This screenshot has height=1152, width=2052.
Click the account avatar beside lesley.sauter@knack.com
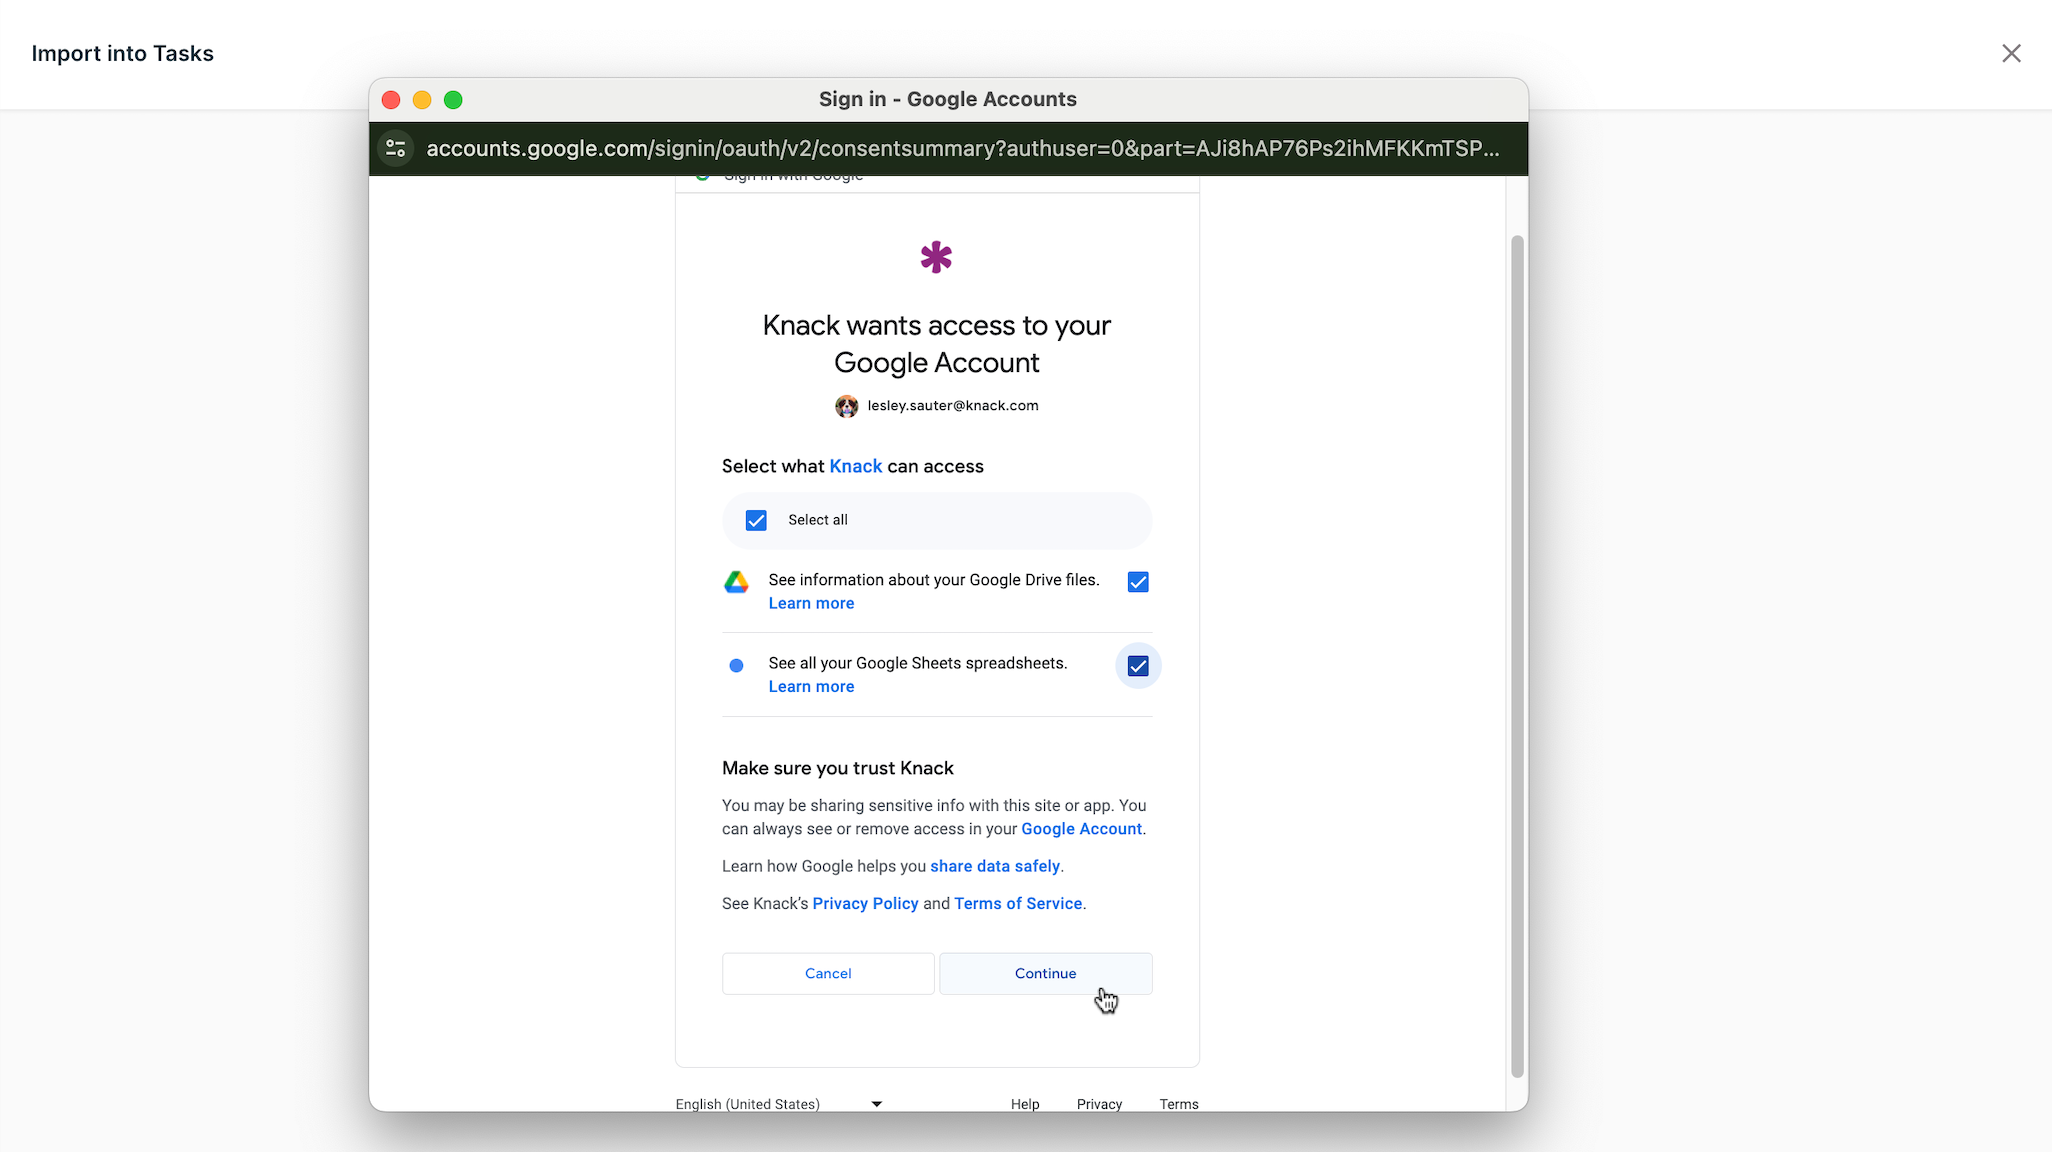(846, 406)
